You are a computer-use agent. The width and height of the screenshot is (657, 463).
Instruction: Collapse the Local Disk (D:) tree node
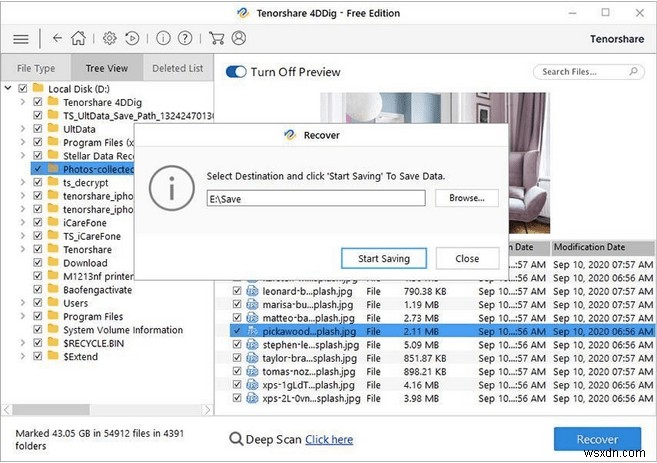click(x=8, y=88)
